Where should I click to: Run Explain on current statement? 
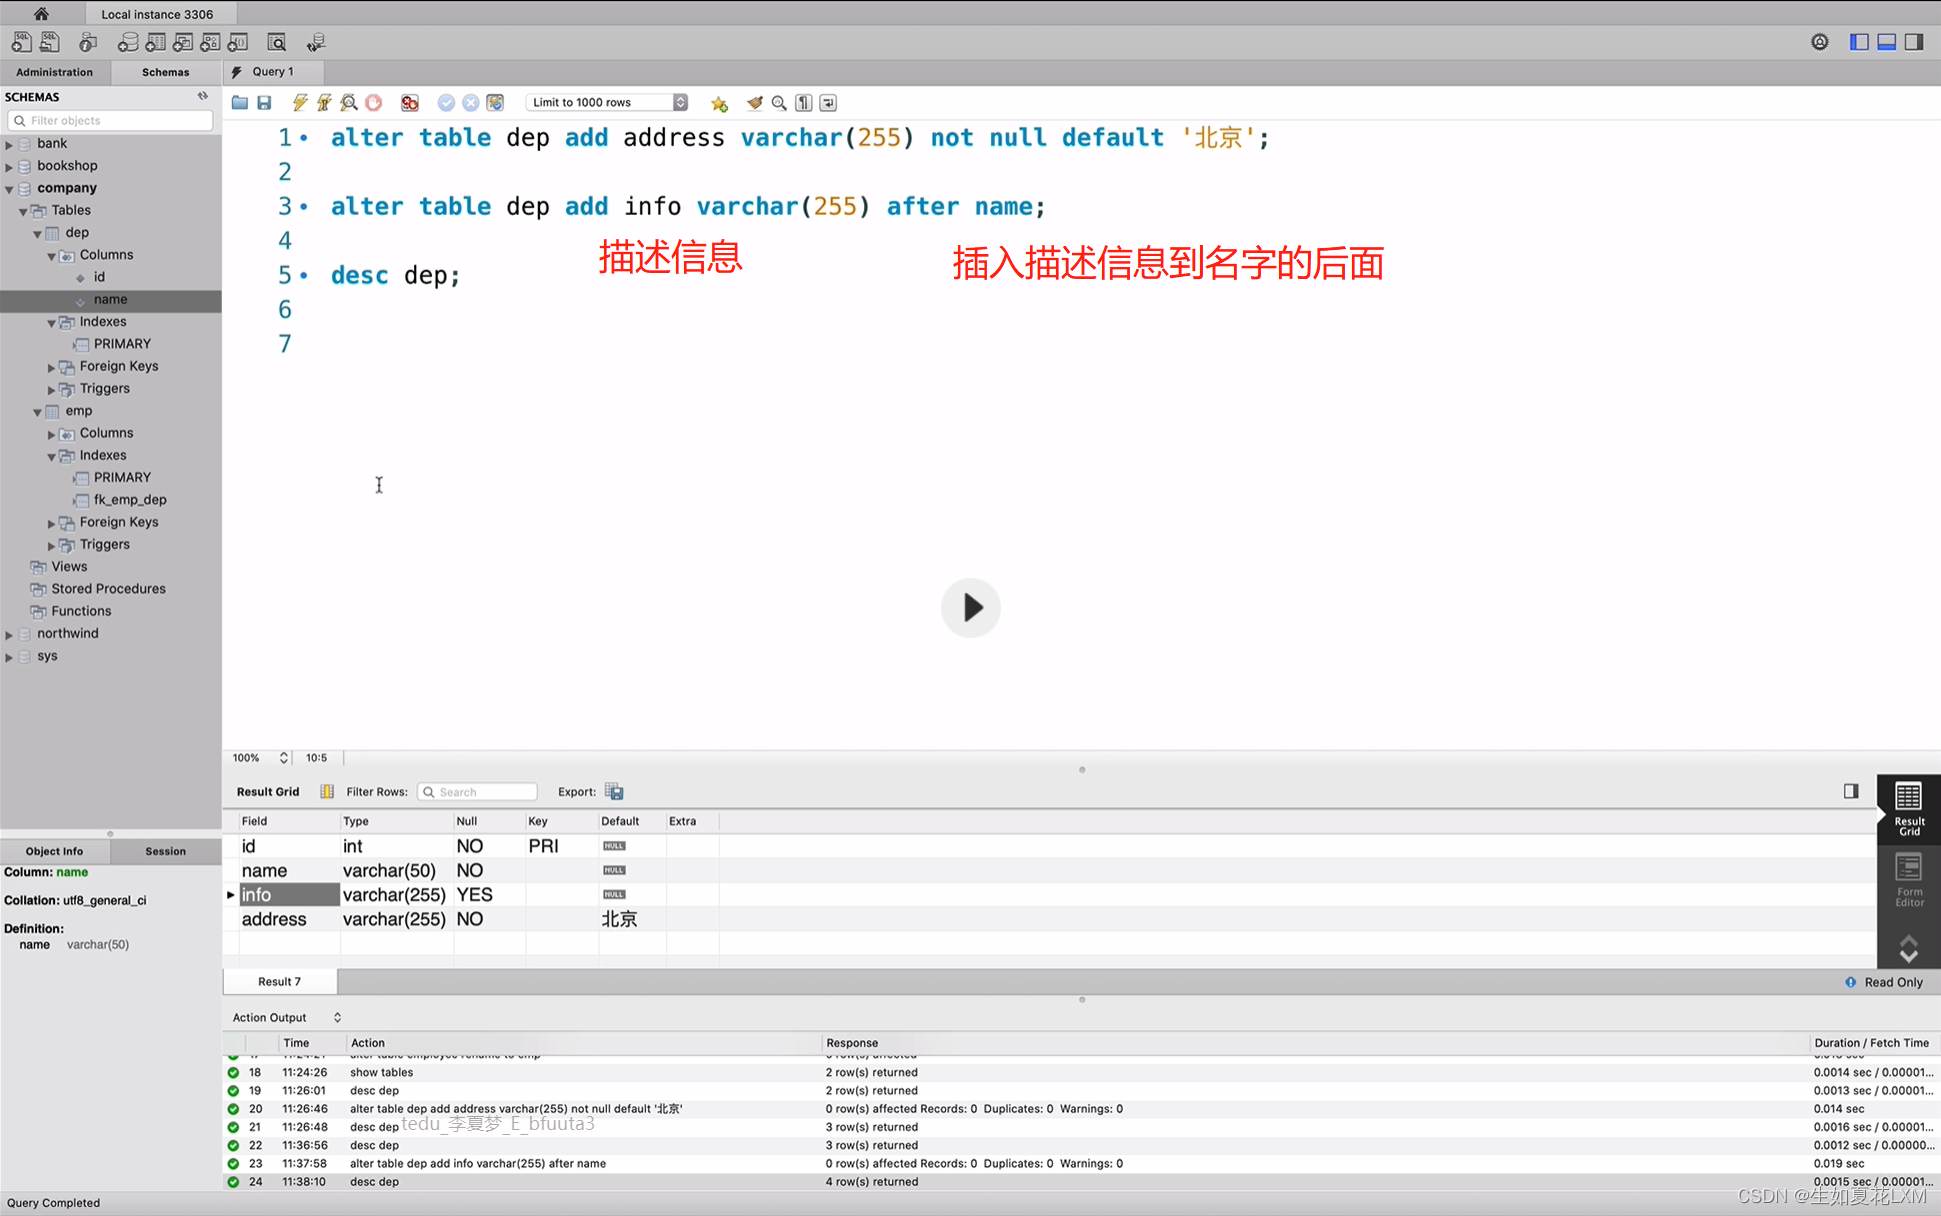[349, 102]
